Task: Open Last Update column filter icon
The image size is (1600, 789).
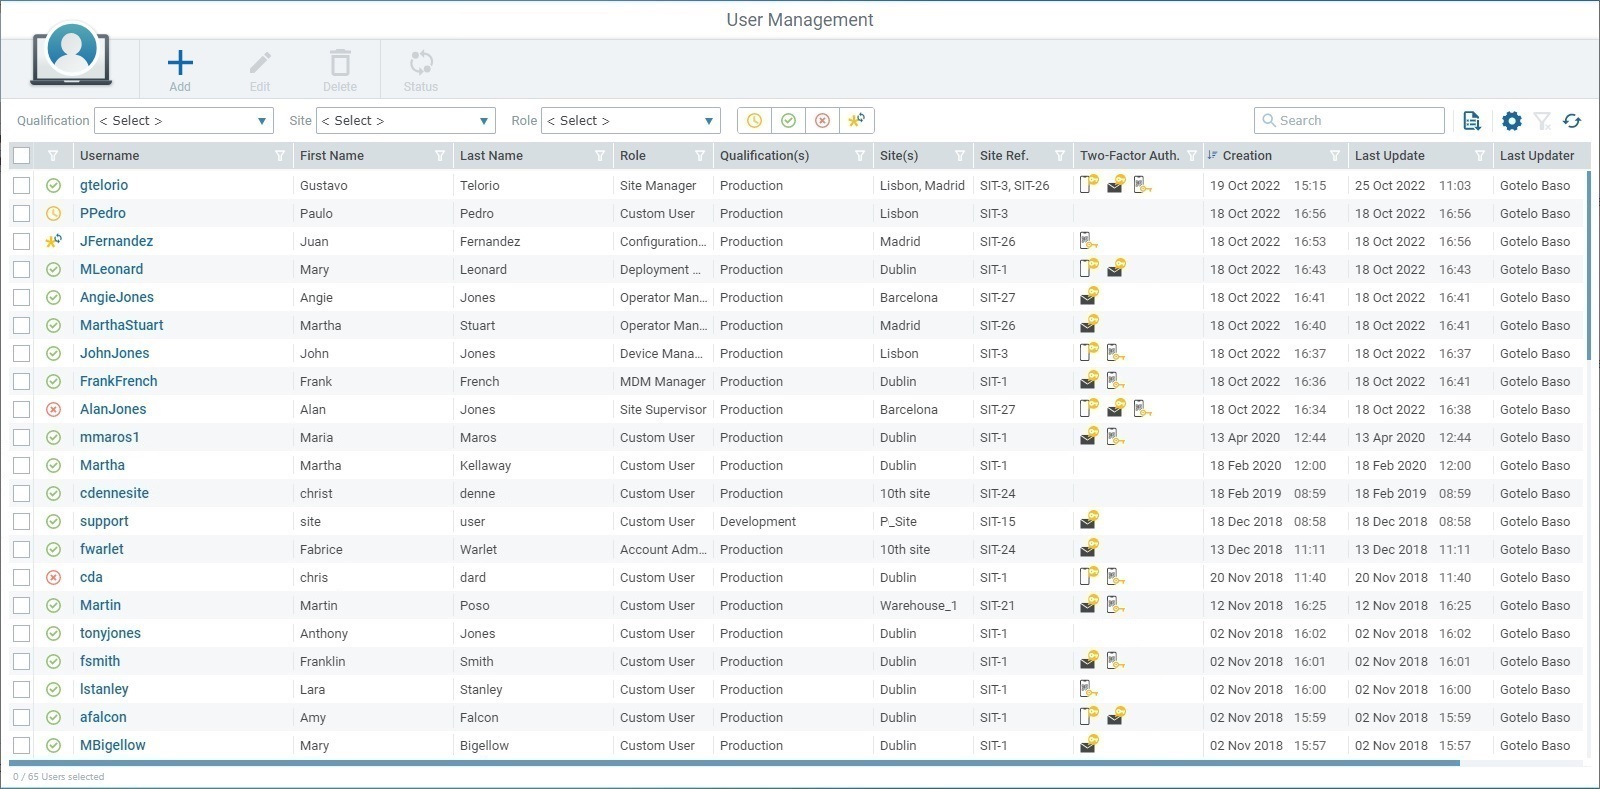Action: (x=1480, y=156)
